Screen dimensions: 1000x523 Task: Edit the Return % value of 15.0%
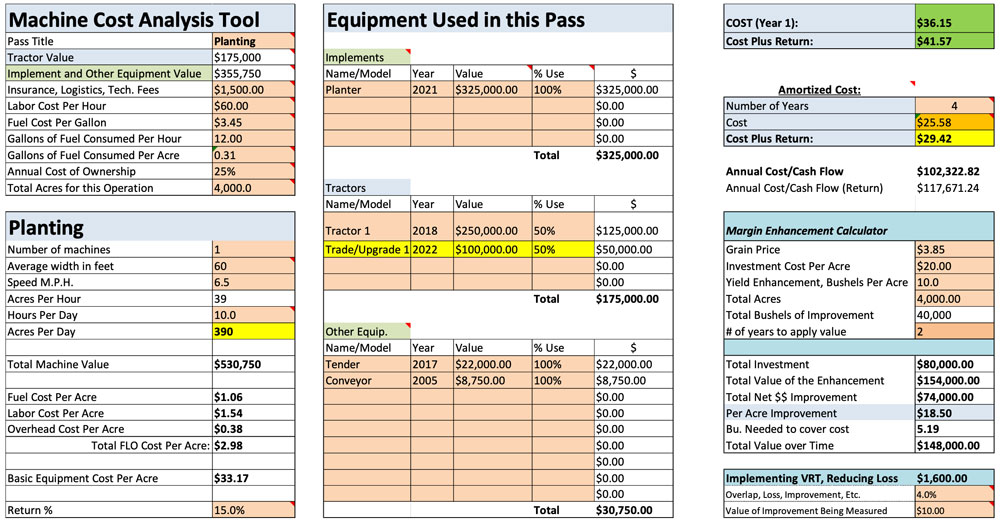[253, 510]
